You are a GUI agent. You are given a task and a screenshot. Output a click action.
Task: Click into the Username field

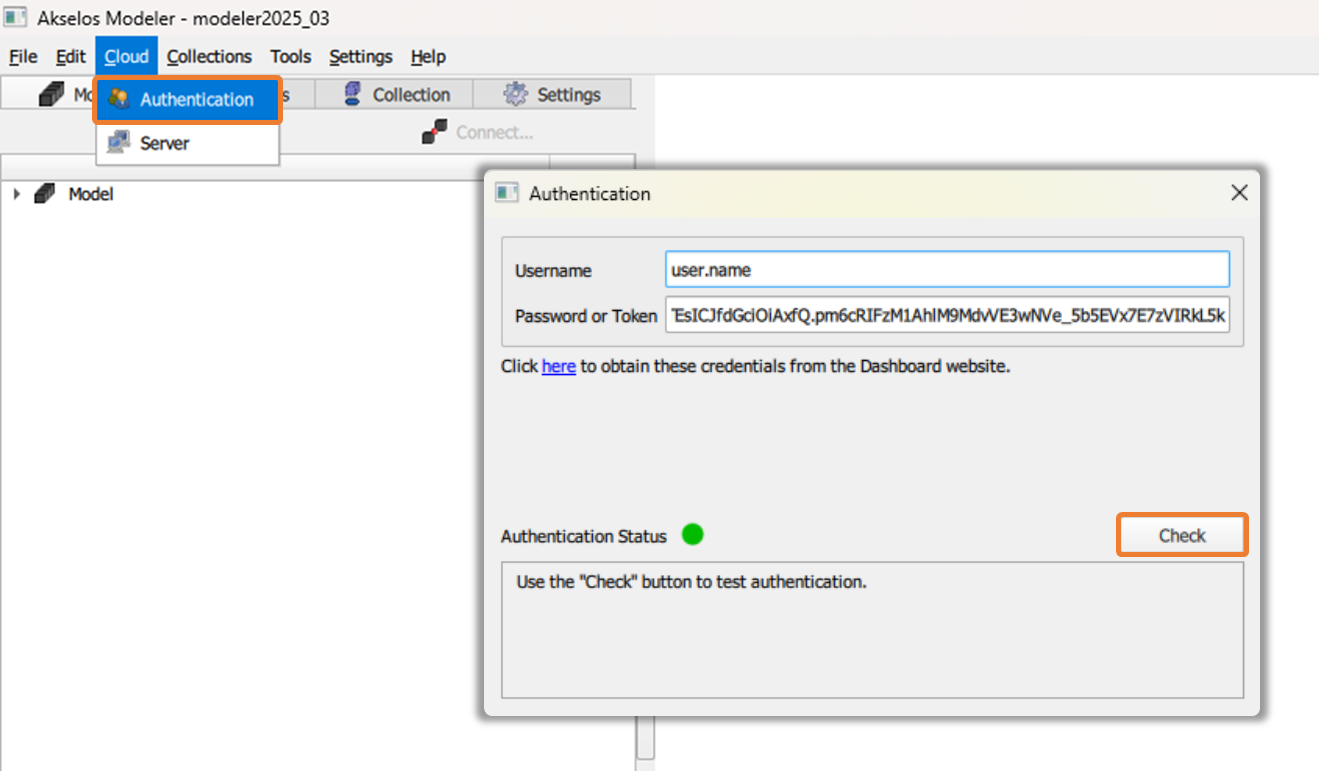coord(947,270)
